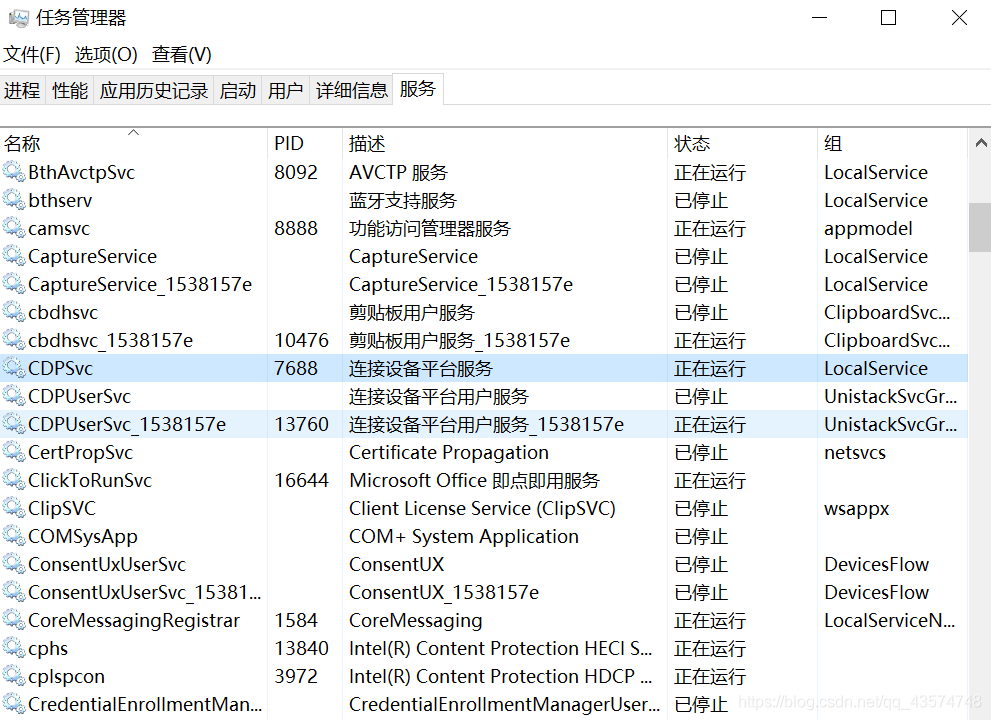Click the gear icon of CDPSvc
This screenshot has height=720, width=991.
(13, 367)
